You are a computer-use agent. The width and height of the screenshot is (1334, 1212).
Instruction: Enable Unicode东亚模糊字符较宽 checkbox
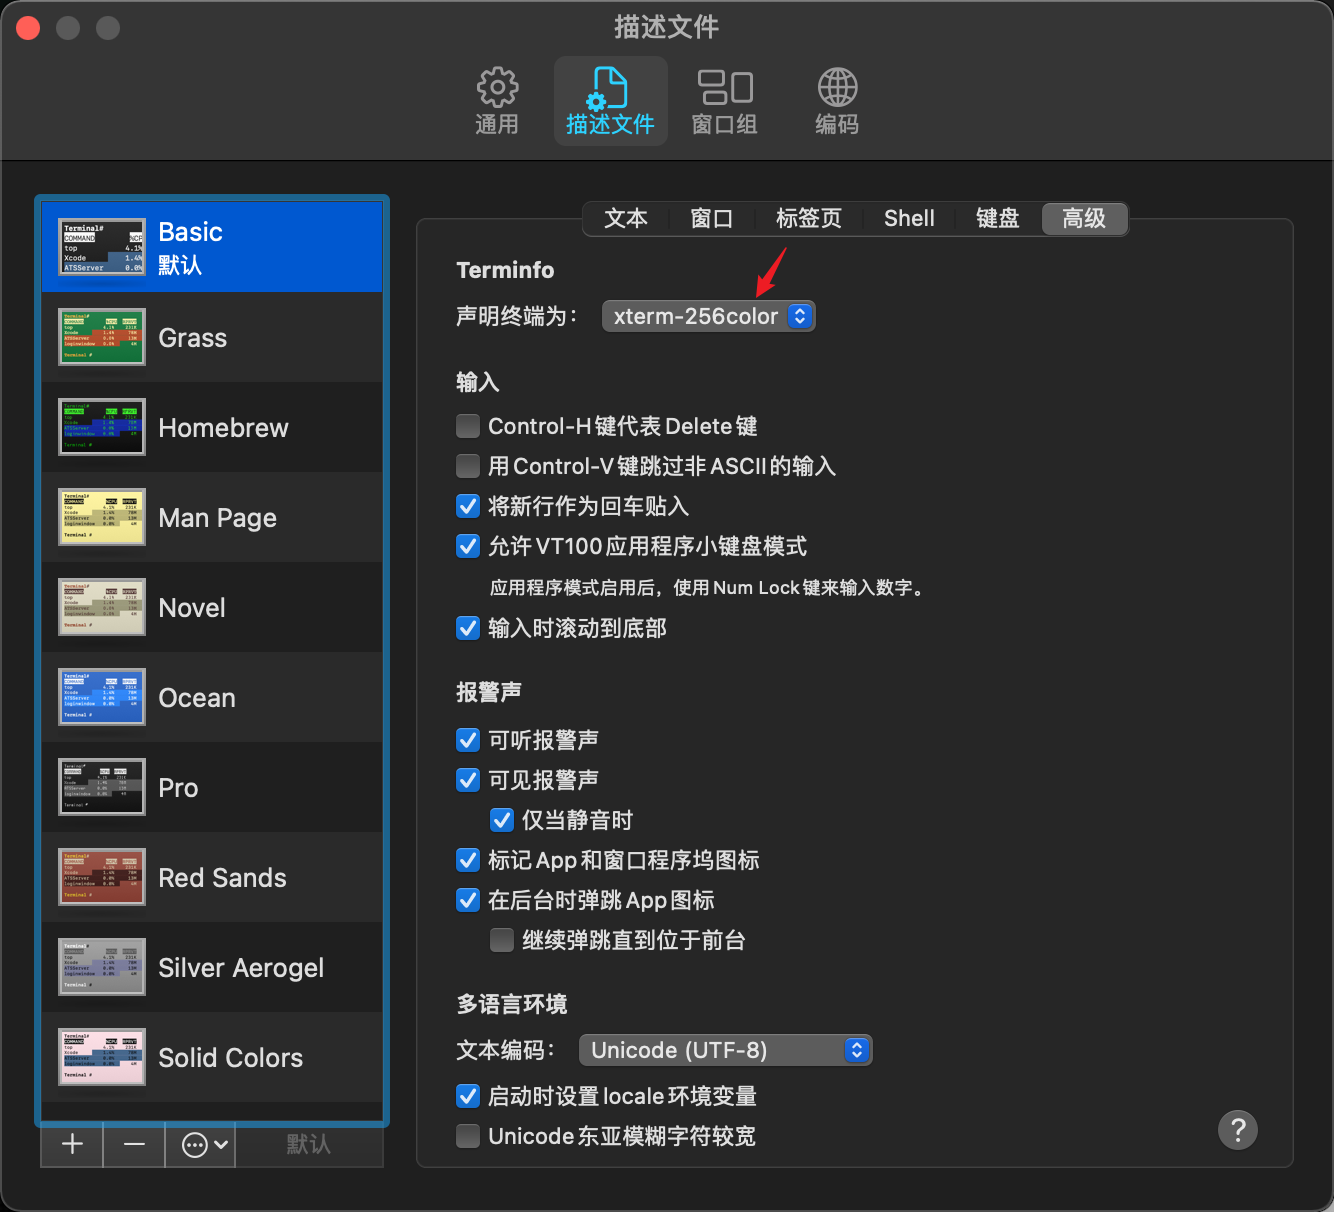[x=468, y=1136]
